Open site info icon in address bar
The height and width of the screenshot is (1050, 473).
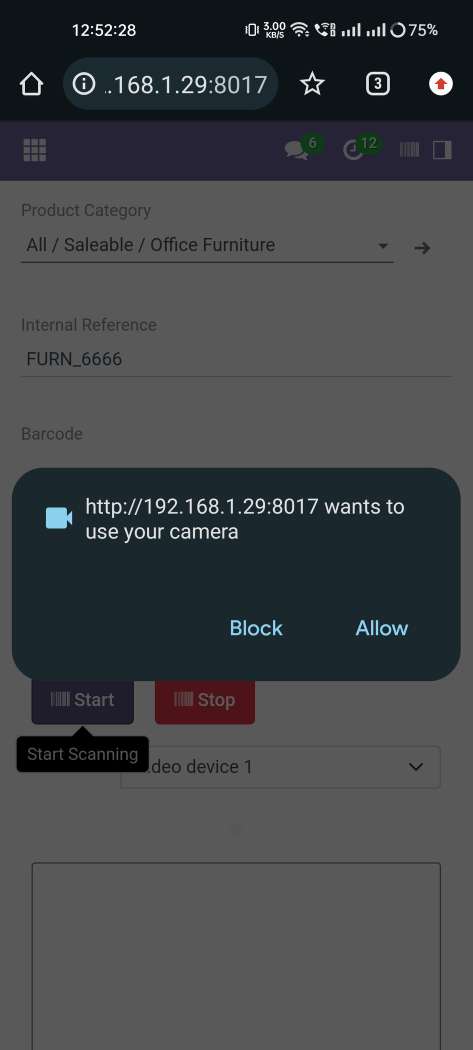tap(83, 84)
